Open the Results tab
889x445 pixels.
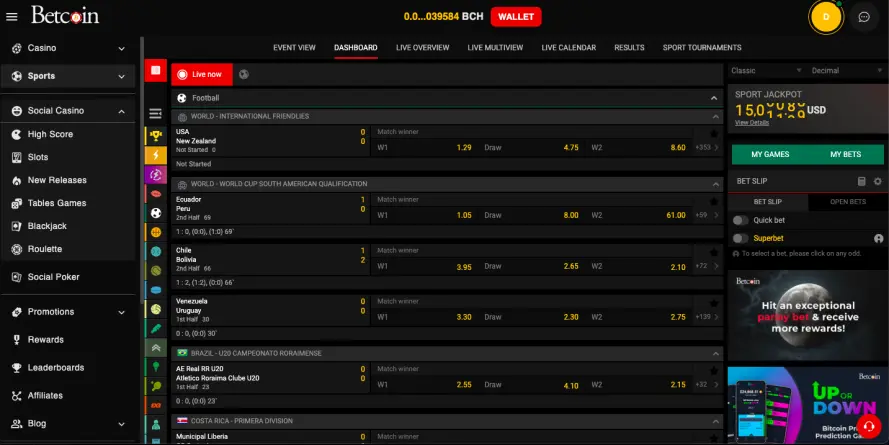point(629,48)
